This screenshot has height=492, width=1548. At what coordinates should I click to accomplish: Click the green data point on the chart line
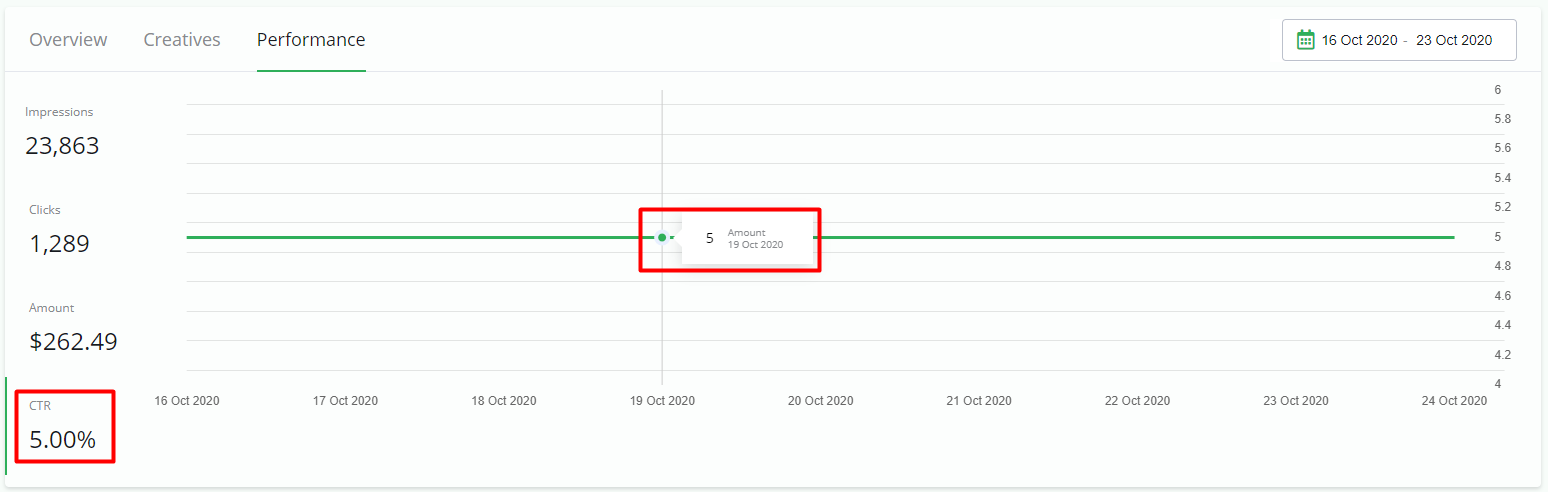[x=662, y=238]
